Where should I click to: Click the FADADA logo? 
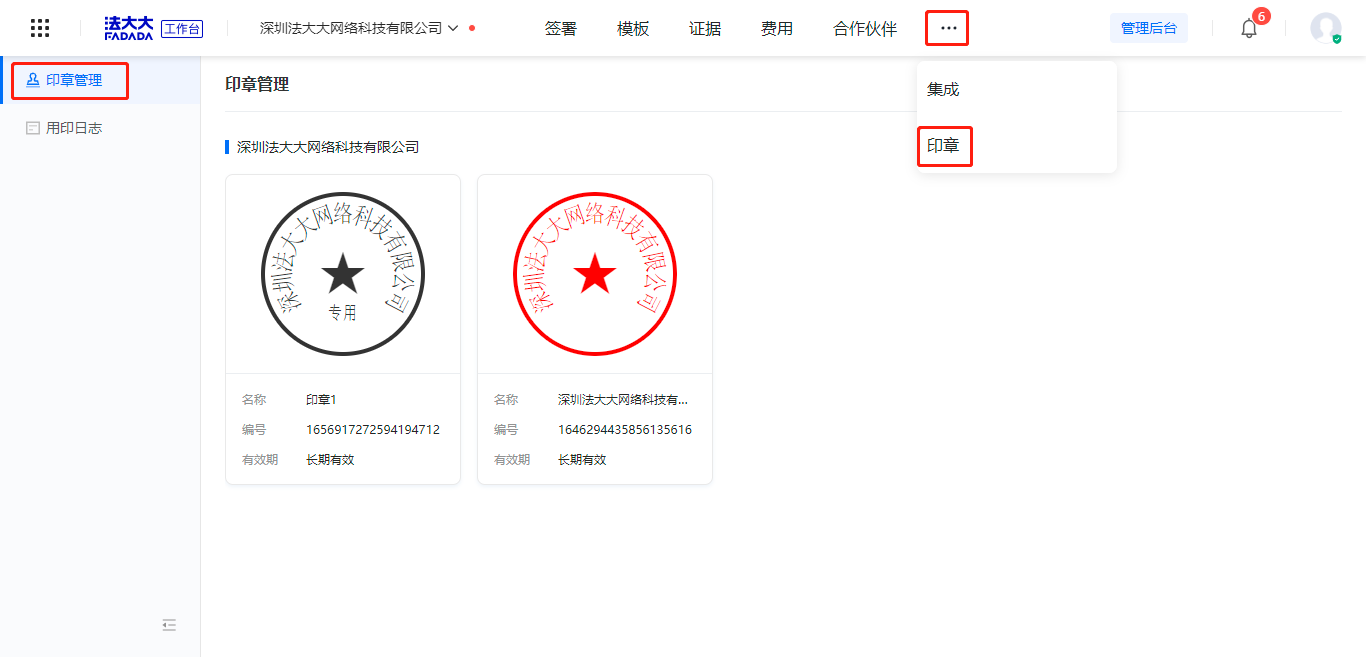129,28
